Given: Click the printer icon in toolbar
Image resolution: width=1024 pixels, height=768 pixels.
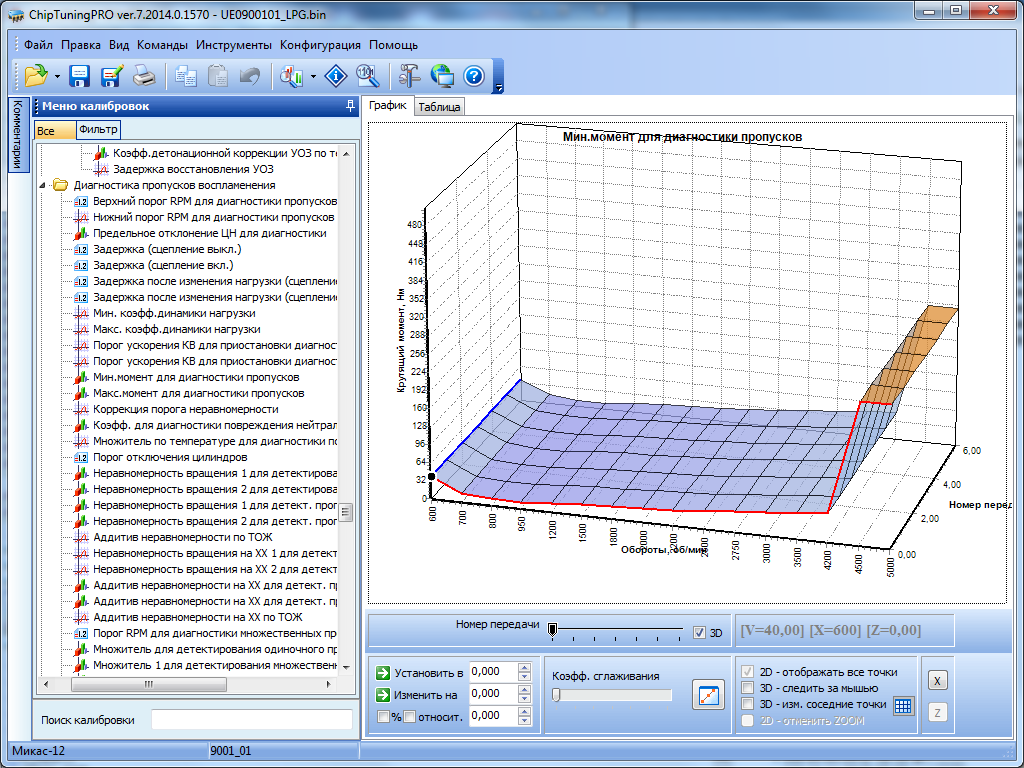Looking at the screenshot, I should (x=144, y=75).
